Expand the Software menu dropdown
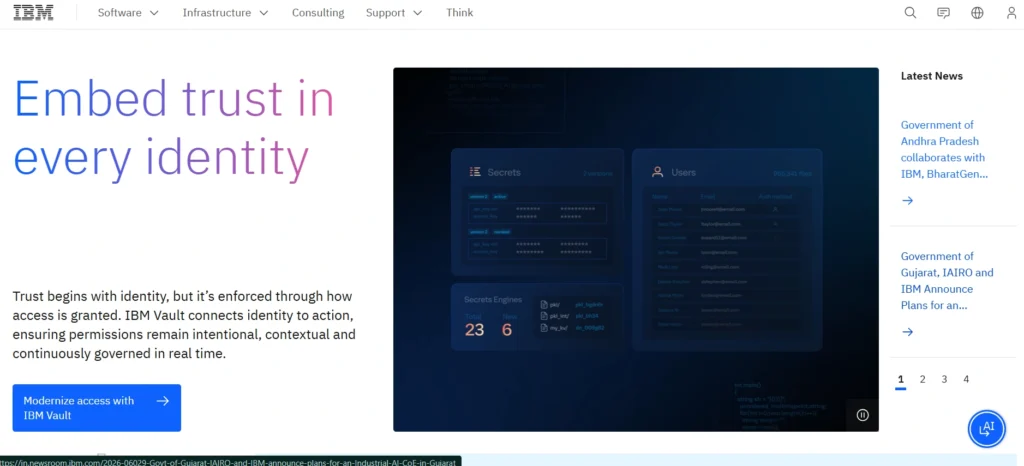1024x466 pixels. (128, 13)
